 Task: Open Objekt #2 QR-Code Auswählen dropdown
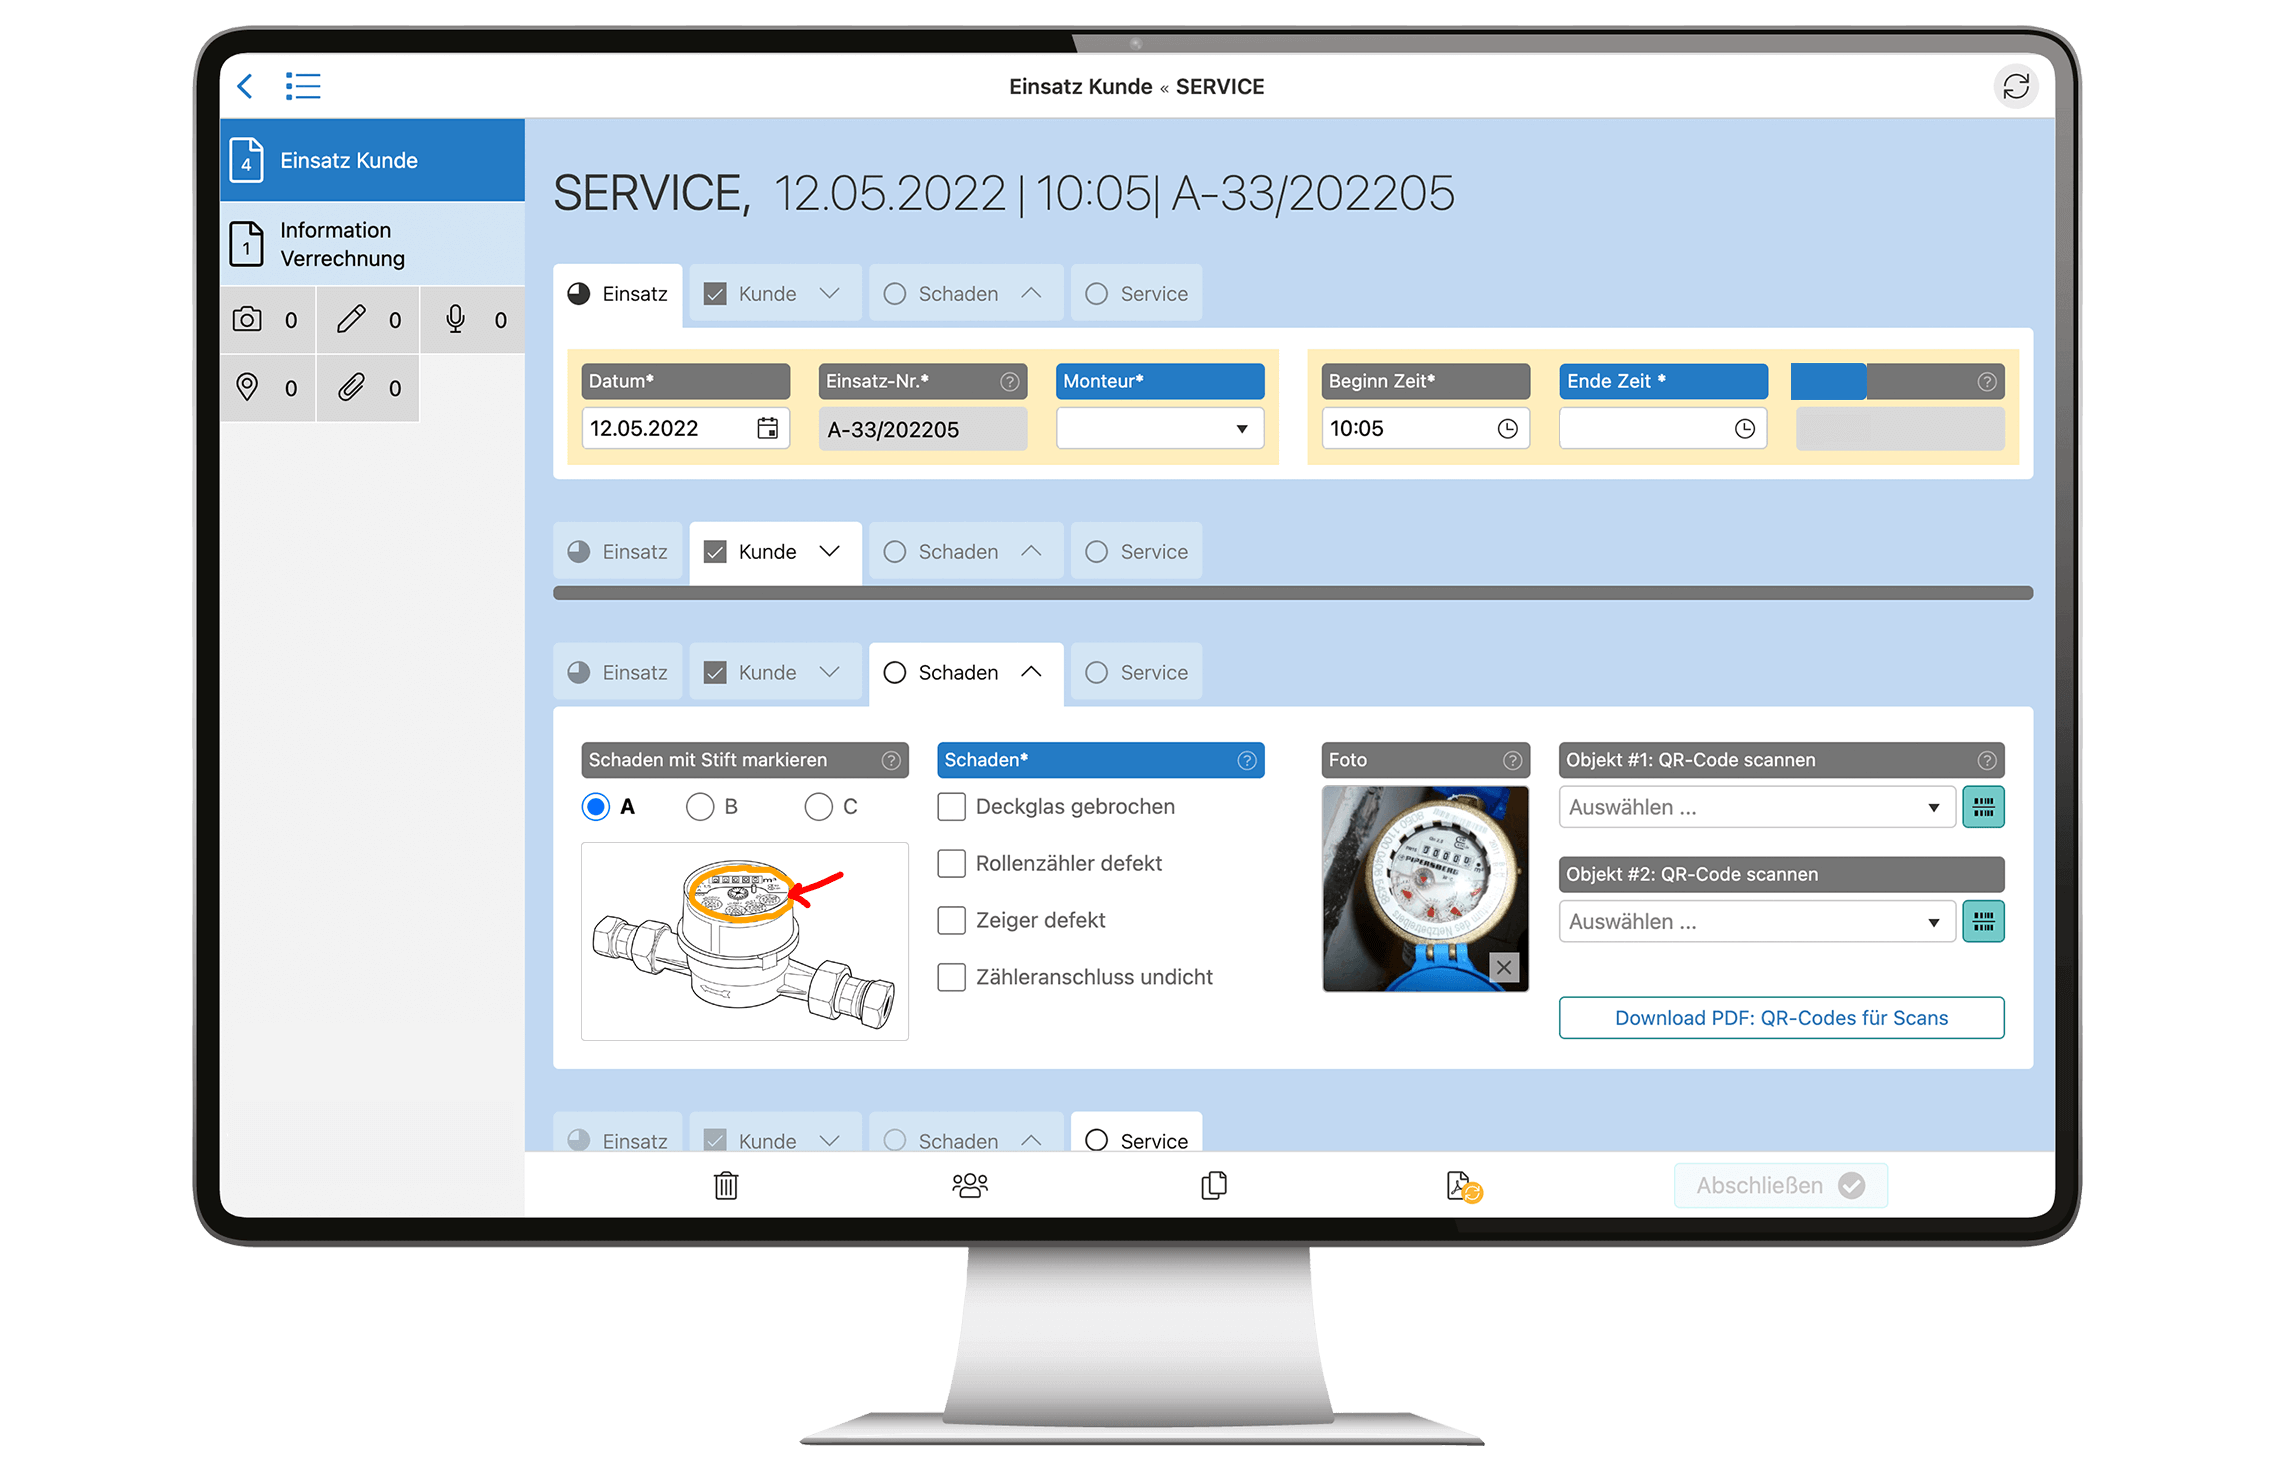click(1739, 922)
